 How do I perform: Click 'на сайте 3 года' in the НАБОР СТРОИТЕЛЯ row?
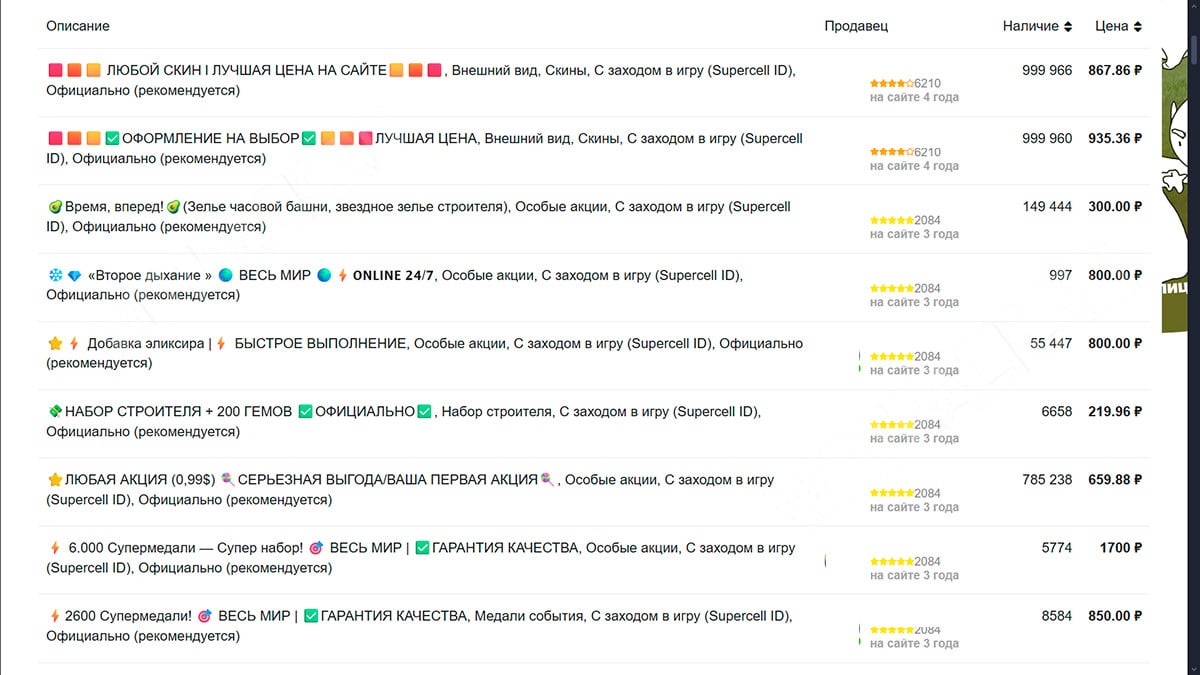(914, 438)
